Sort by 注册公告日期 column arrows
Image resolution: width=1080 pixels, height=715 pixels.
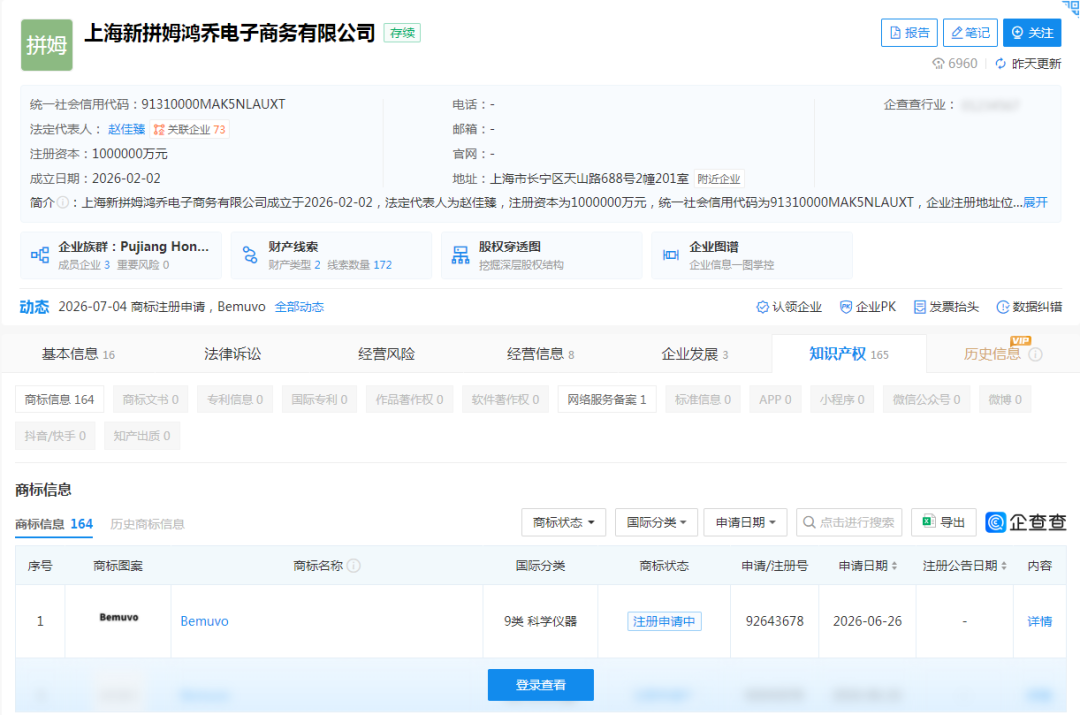pos(1004,566)
